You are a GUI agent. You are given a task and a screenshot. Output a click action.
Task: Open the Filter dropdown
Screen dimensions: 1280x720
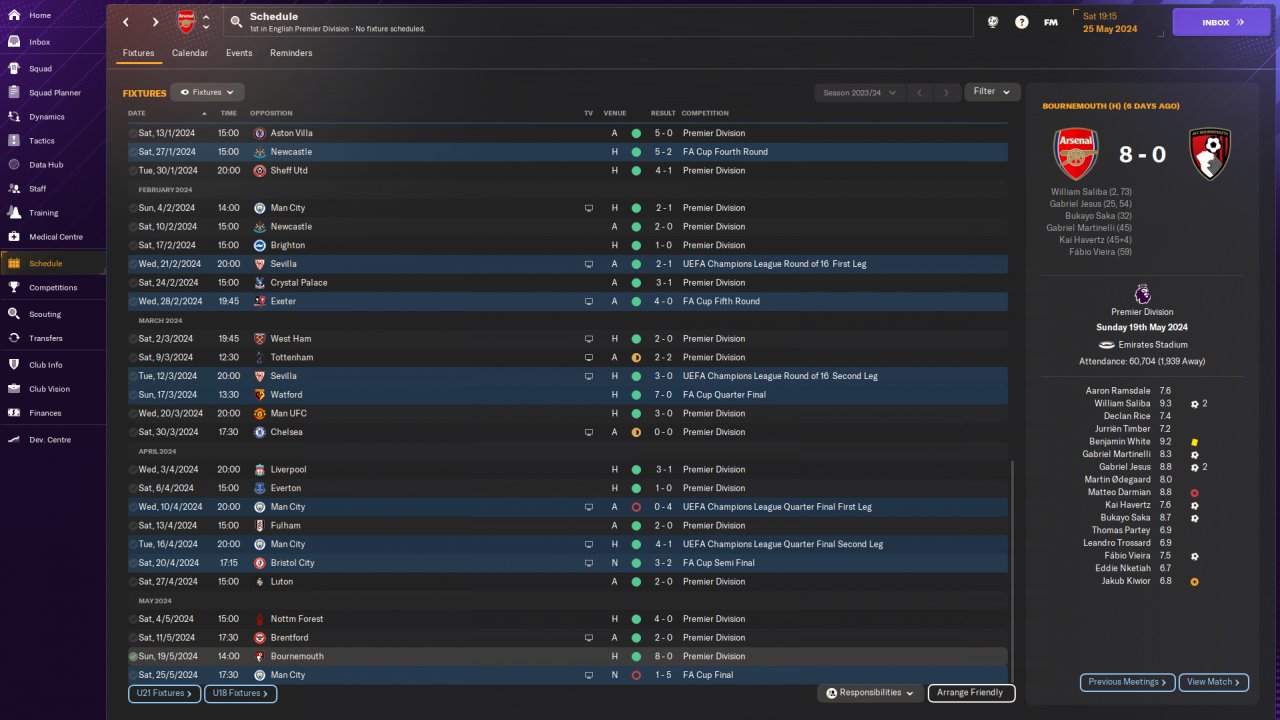(992, 92)
